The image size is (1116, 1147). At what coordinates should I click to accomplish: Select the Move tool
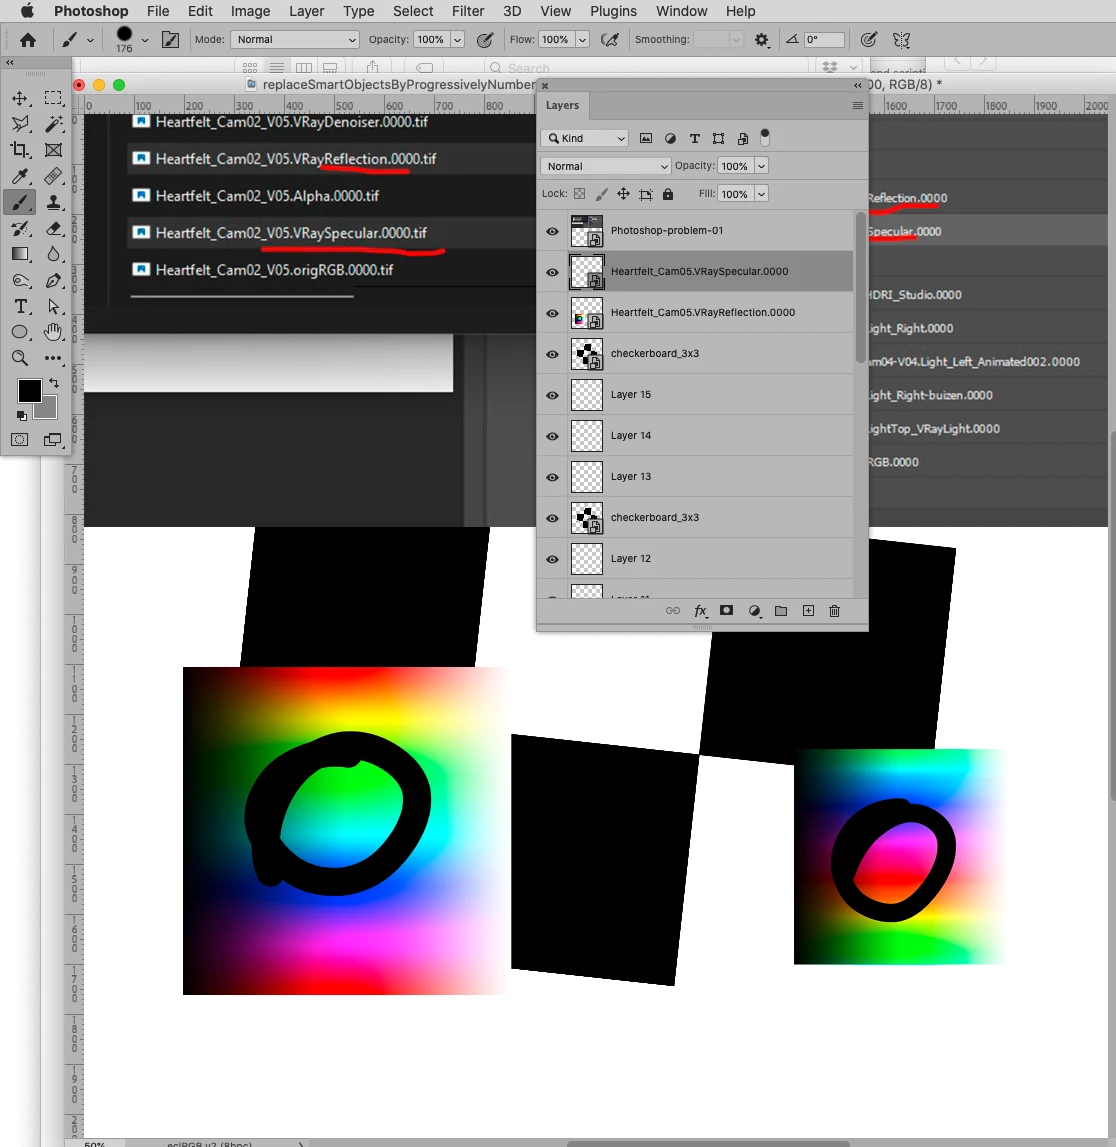20,98
